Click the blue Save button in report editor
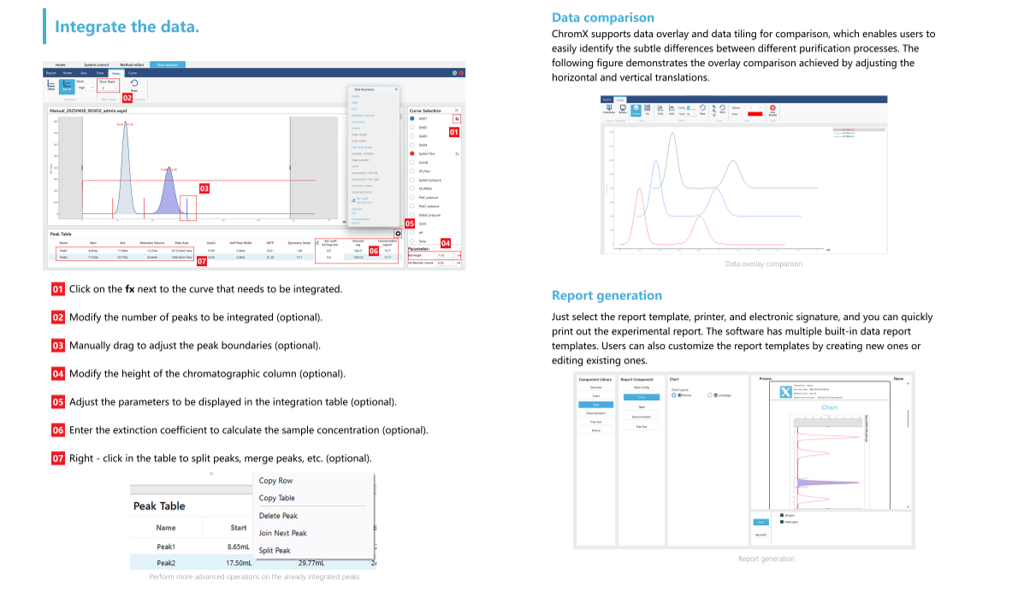The height and width of the screenshot is (615, 1018). pyautogui.click(x=761, y=522)
